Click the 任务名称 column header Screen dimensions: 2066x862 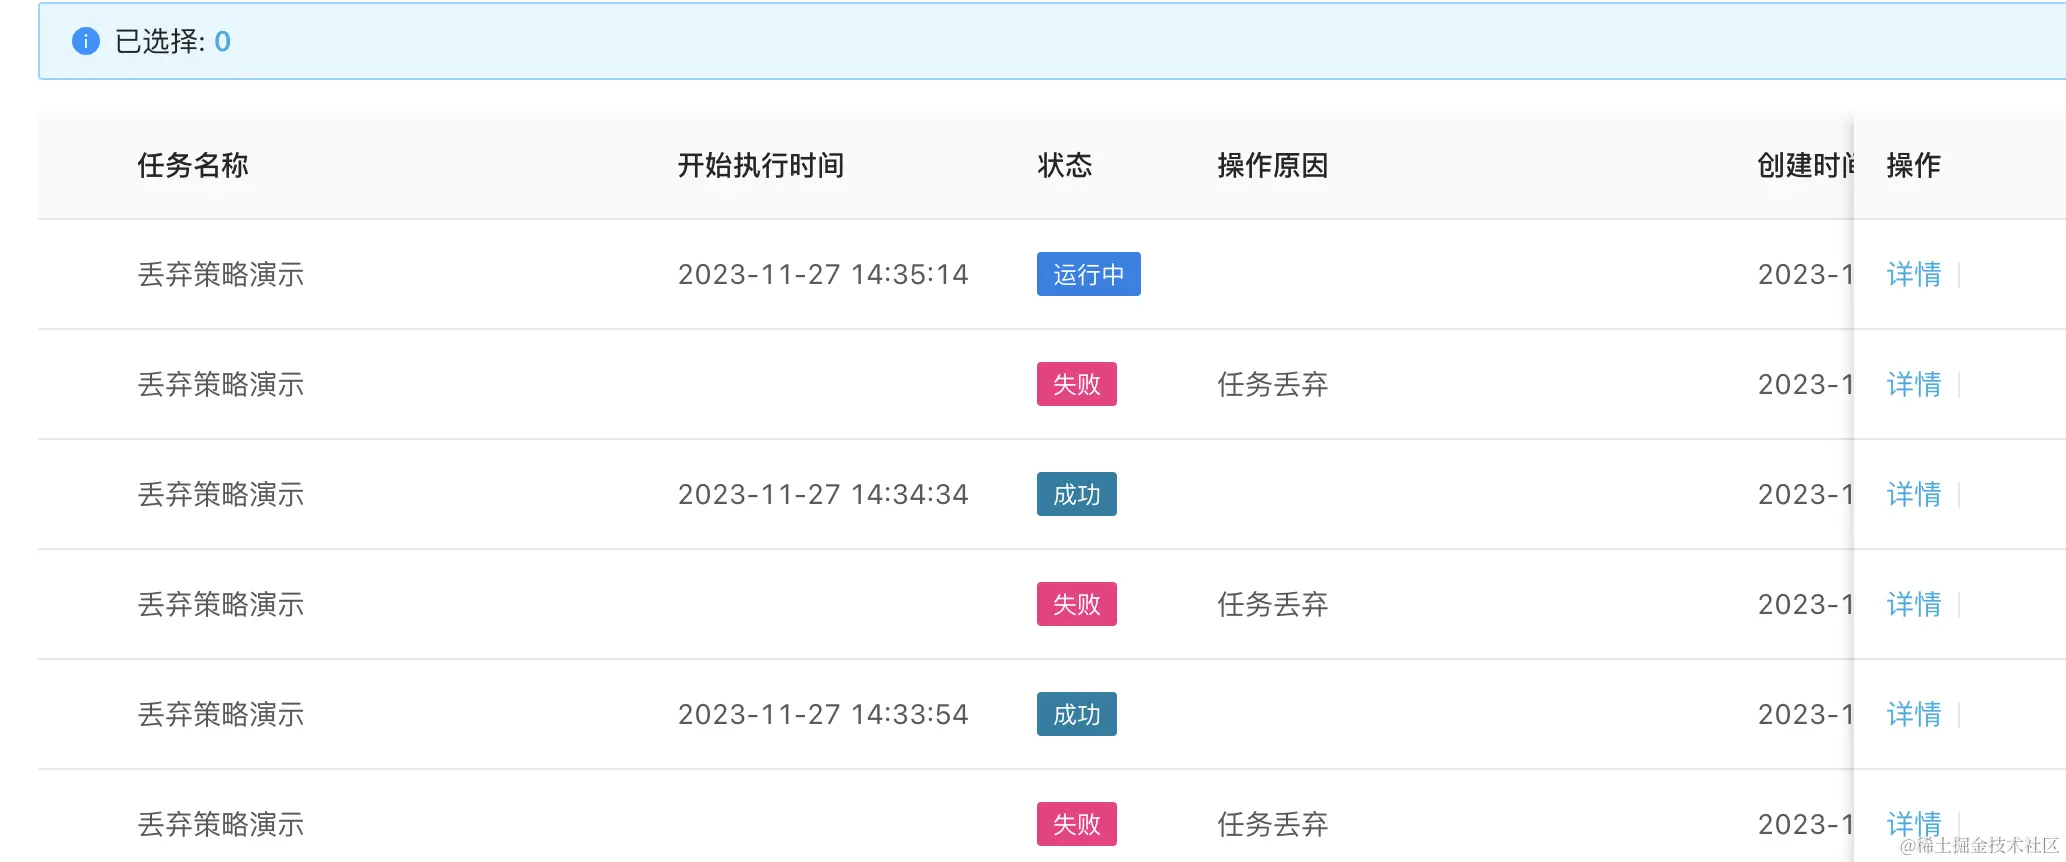coord(193,165)
